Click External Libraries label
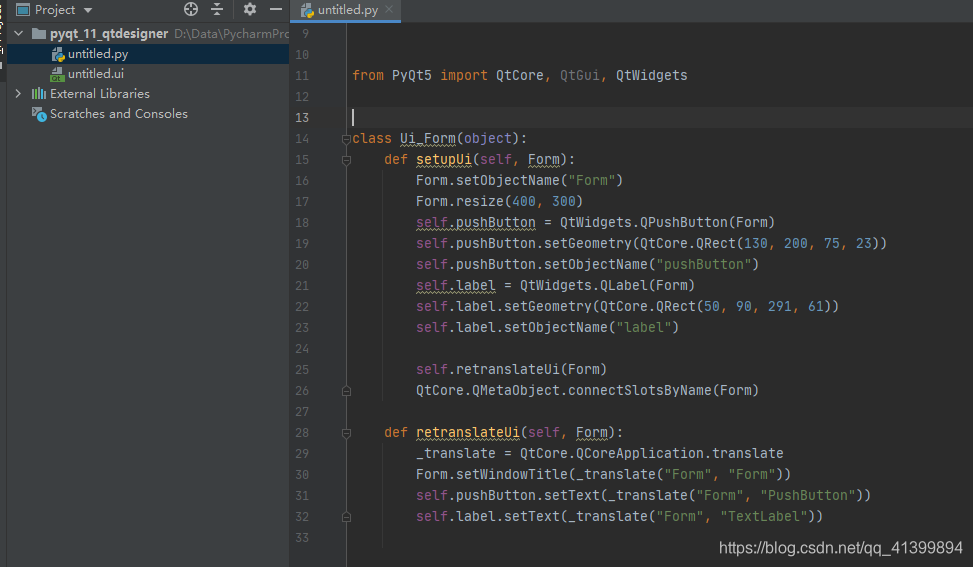The image size is (973, 567). 100,94
